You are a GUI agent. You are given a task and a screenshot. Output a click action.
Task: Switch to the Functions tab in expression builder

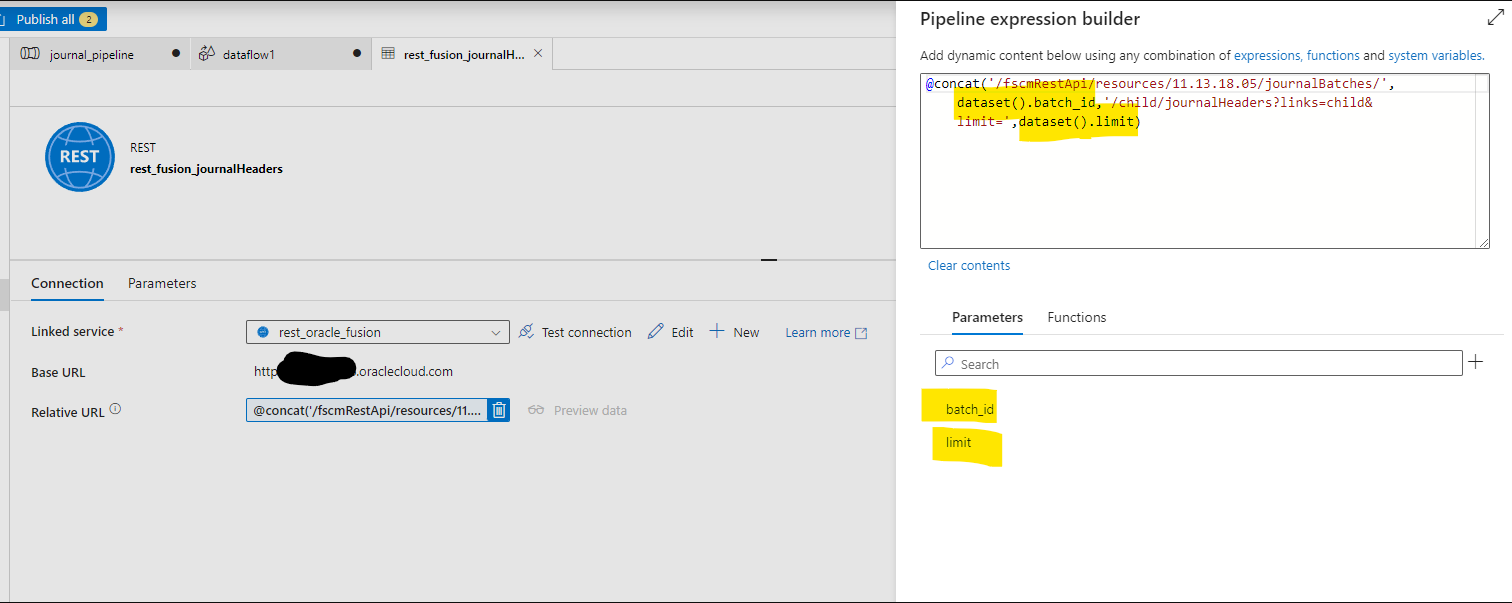point(1076,317)
